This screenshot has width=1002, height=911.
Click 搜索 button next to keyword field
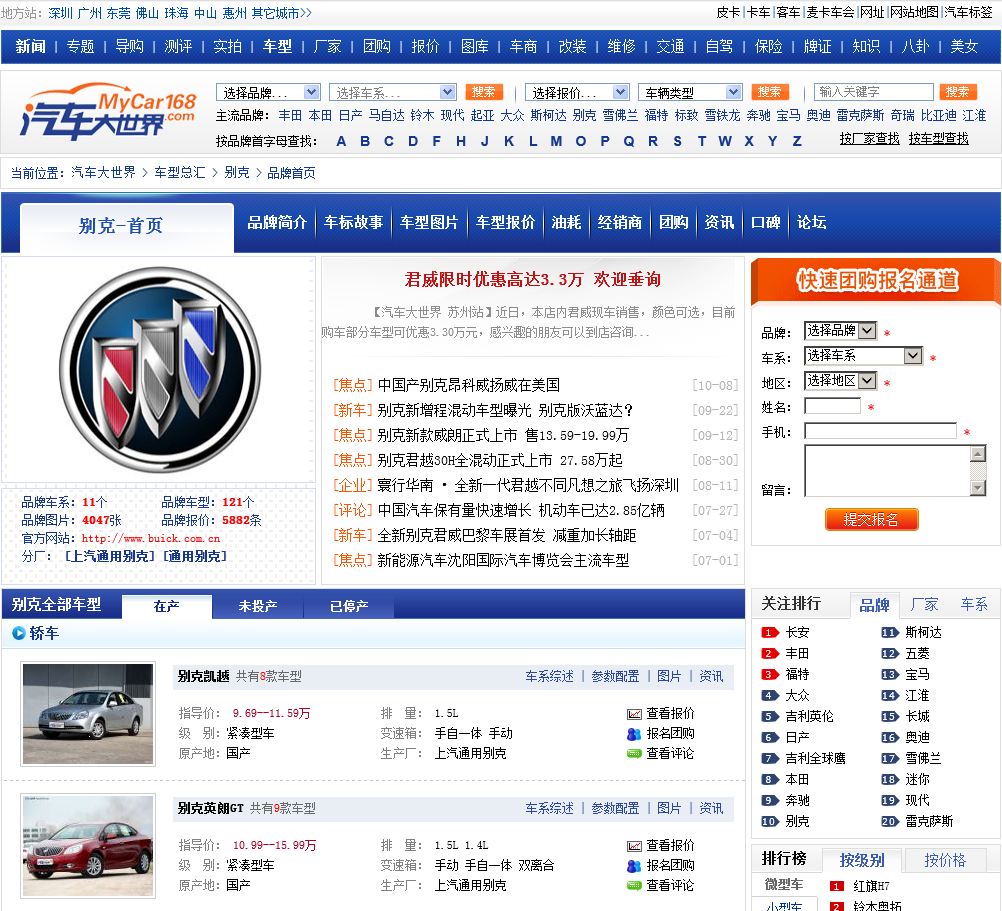coord(957,92)
